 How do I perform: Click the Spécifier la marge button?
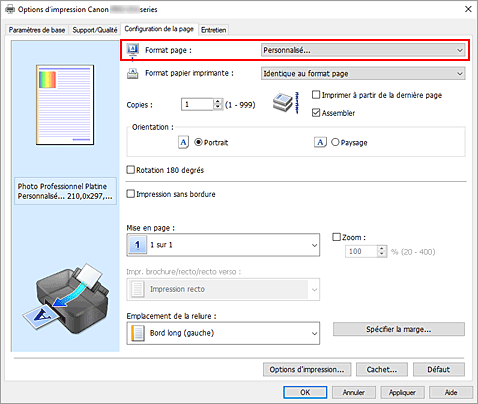399,329
